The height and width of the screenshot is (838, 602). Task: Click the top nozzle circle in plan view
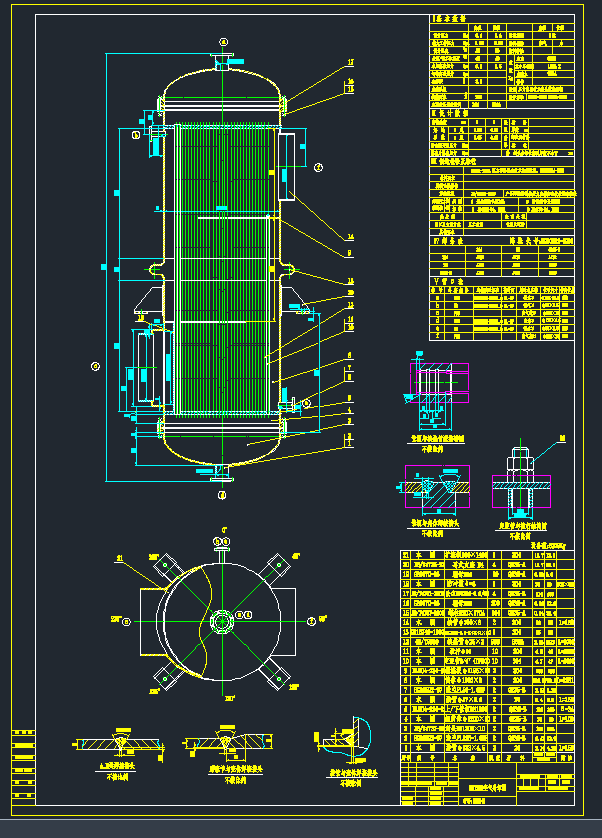tap(222, 541)
